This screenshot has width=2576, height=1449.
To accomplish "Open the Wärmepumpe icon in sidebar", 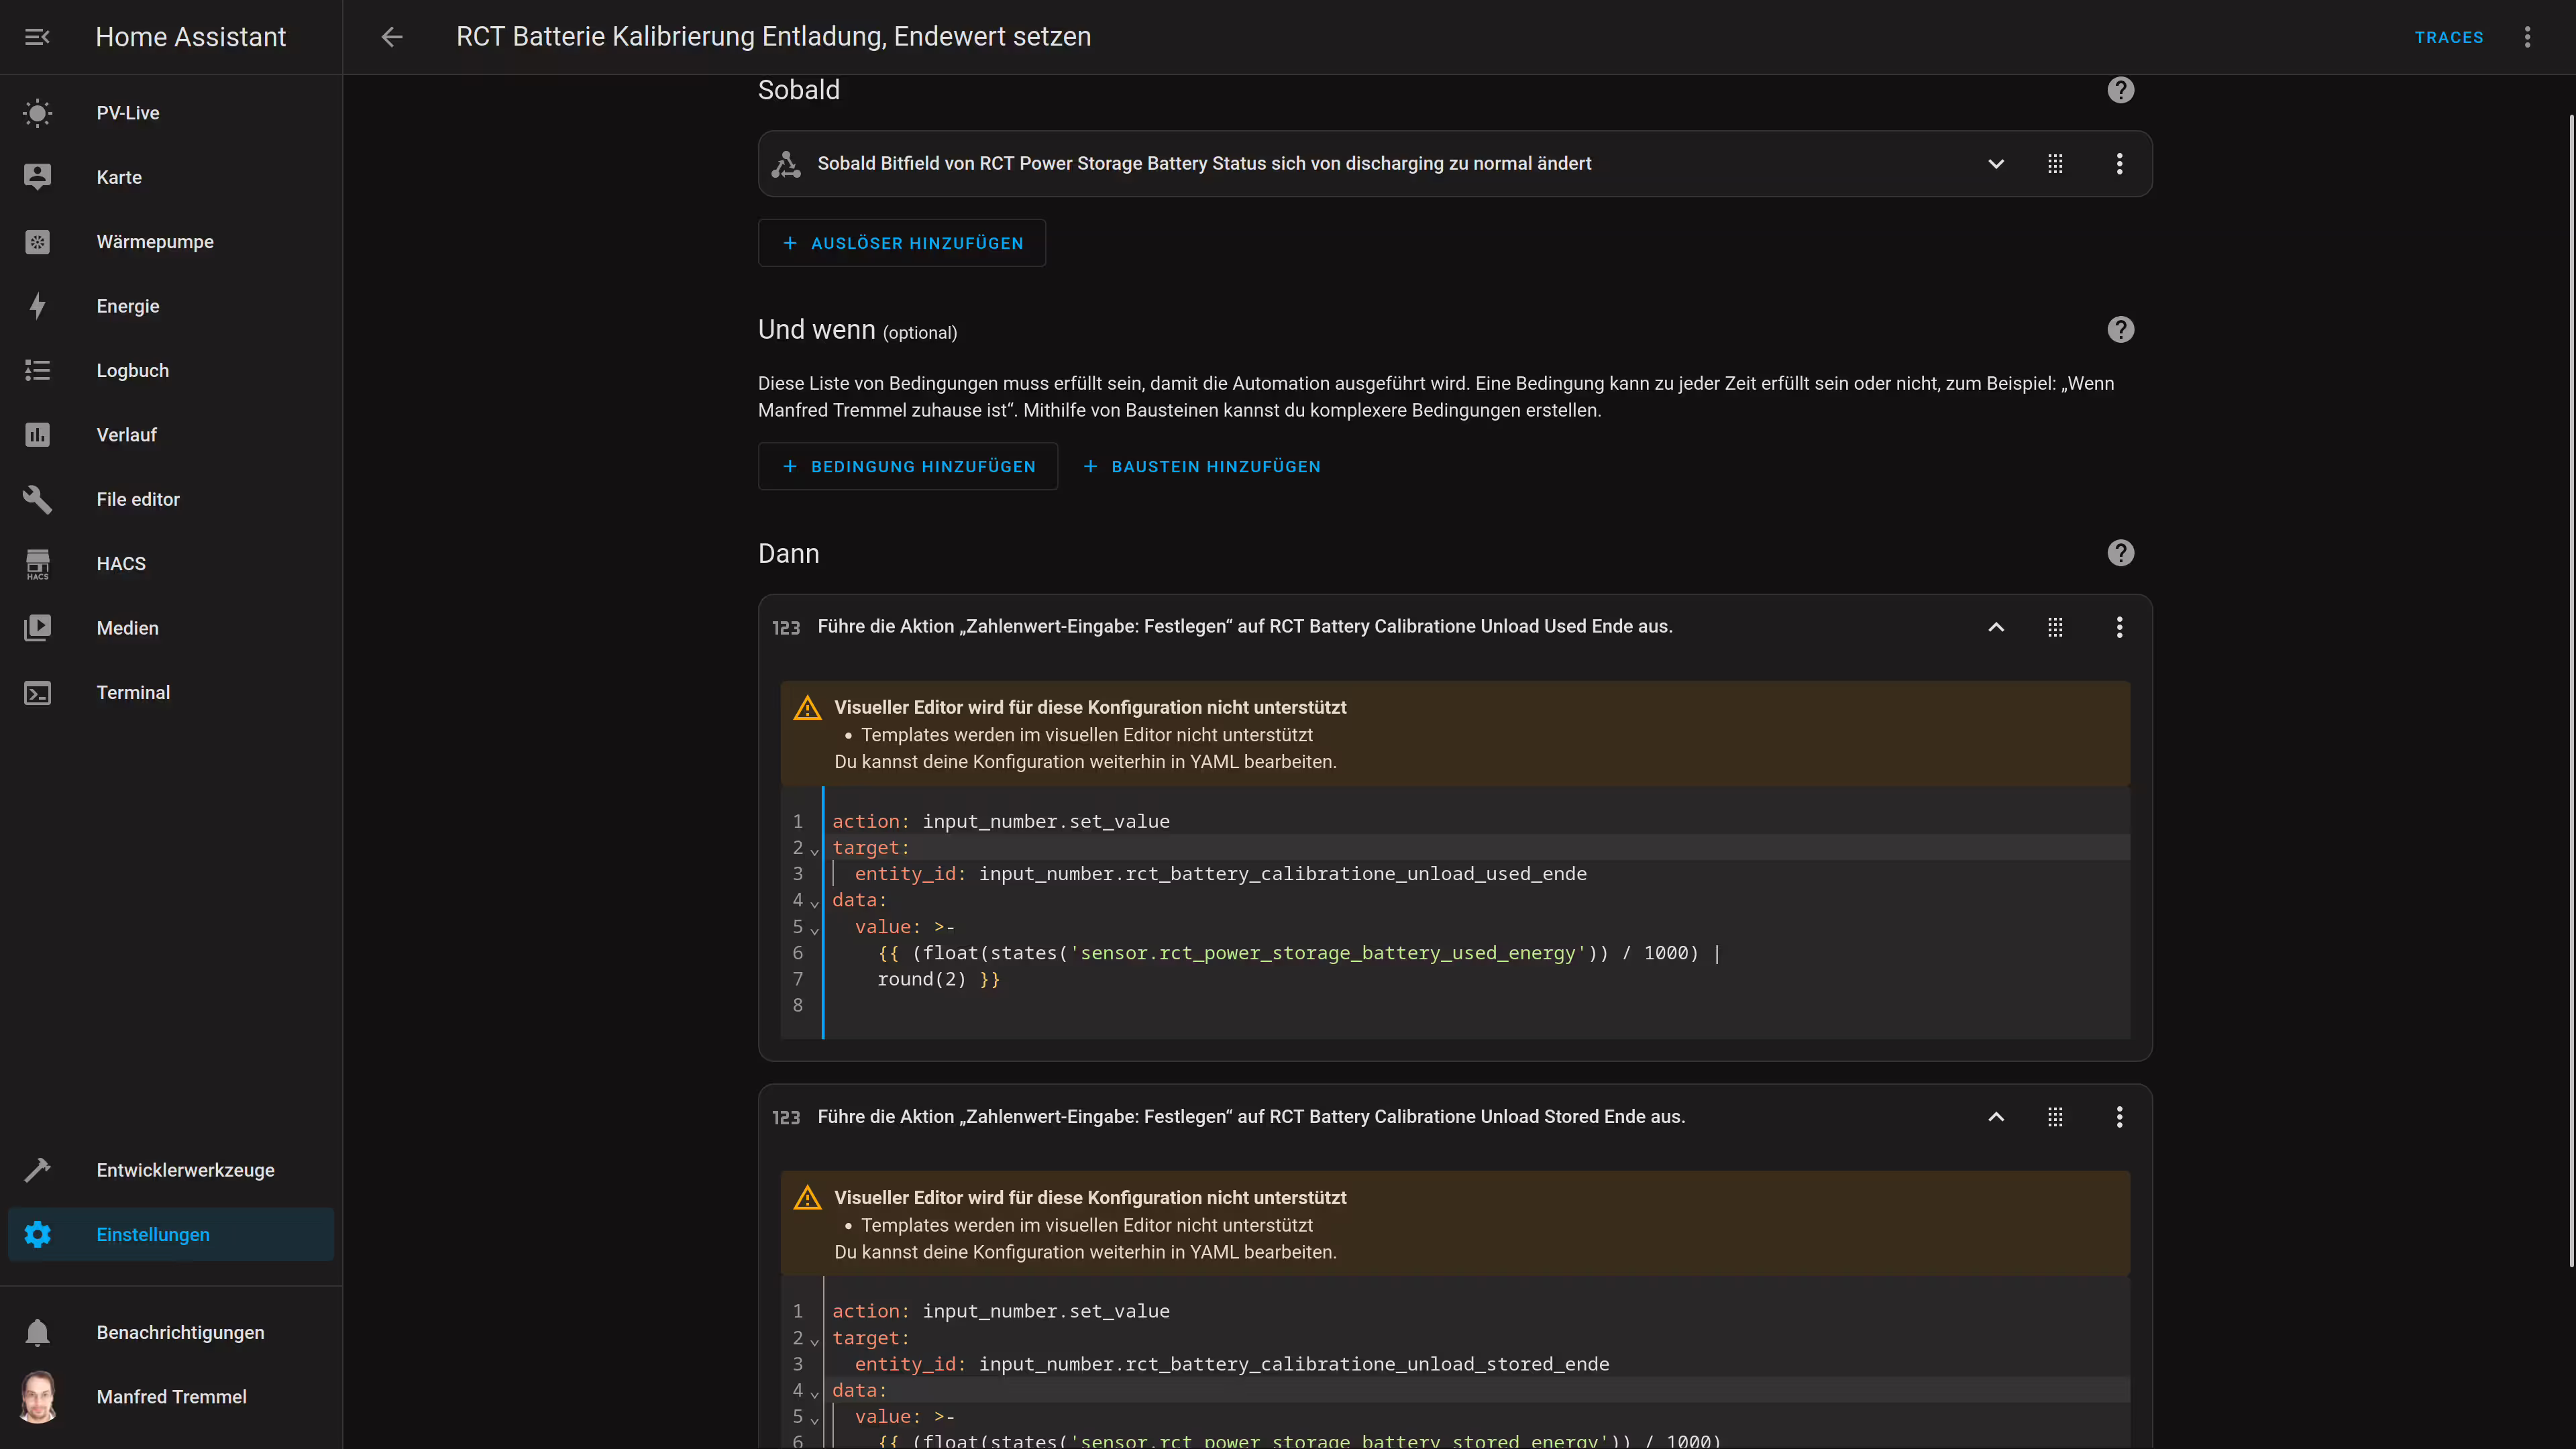I will pyautogui.click(x=38, y=242).
